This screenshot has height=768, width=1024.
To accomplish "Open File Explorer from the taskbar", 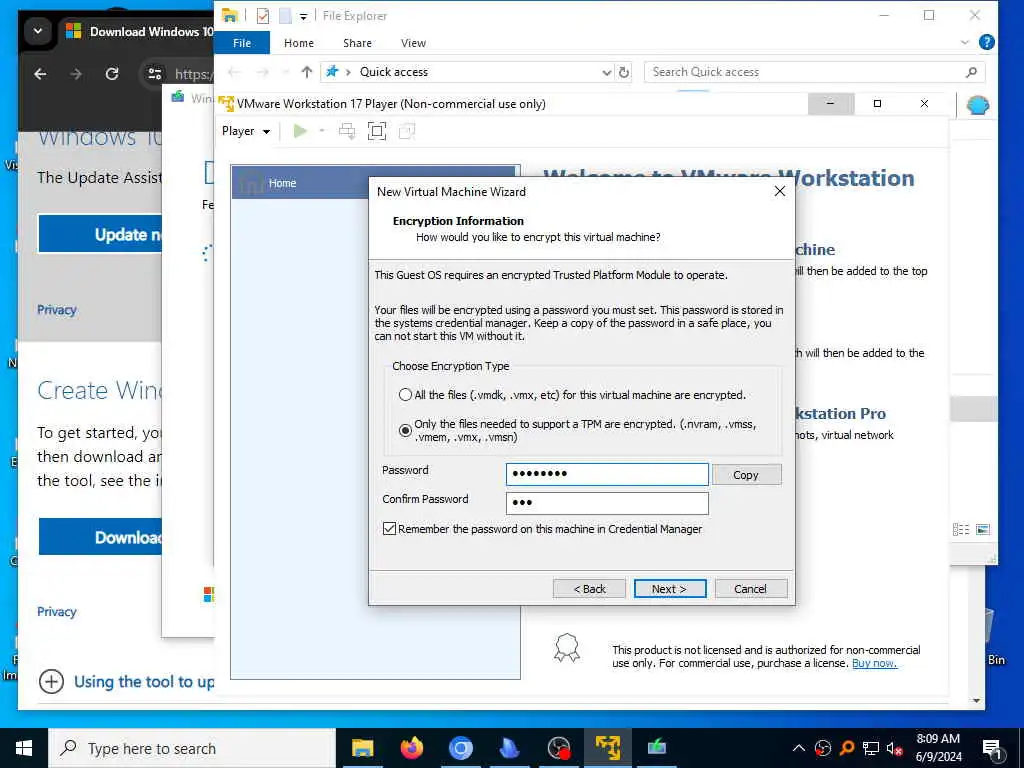I will click(x=362, y=748).
